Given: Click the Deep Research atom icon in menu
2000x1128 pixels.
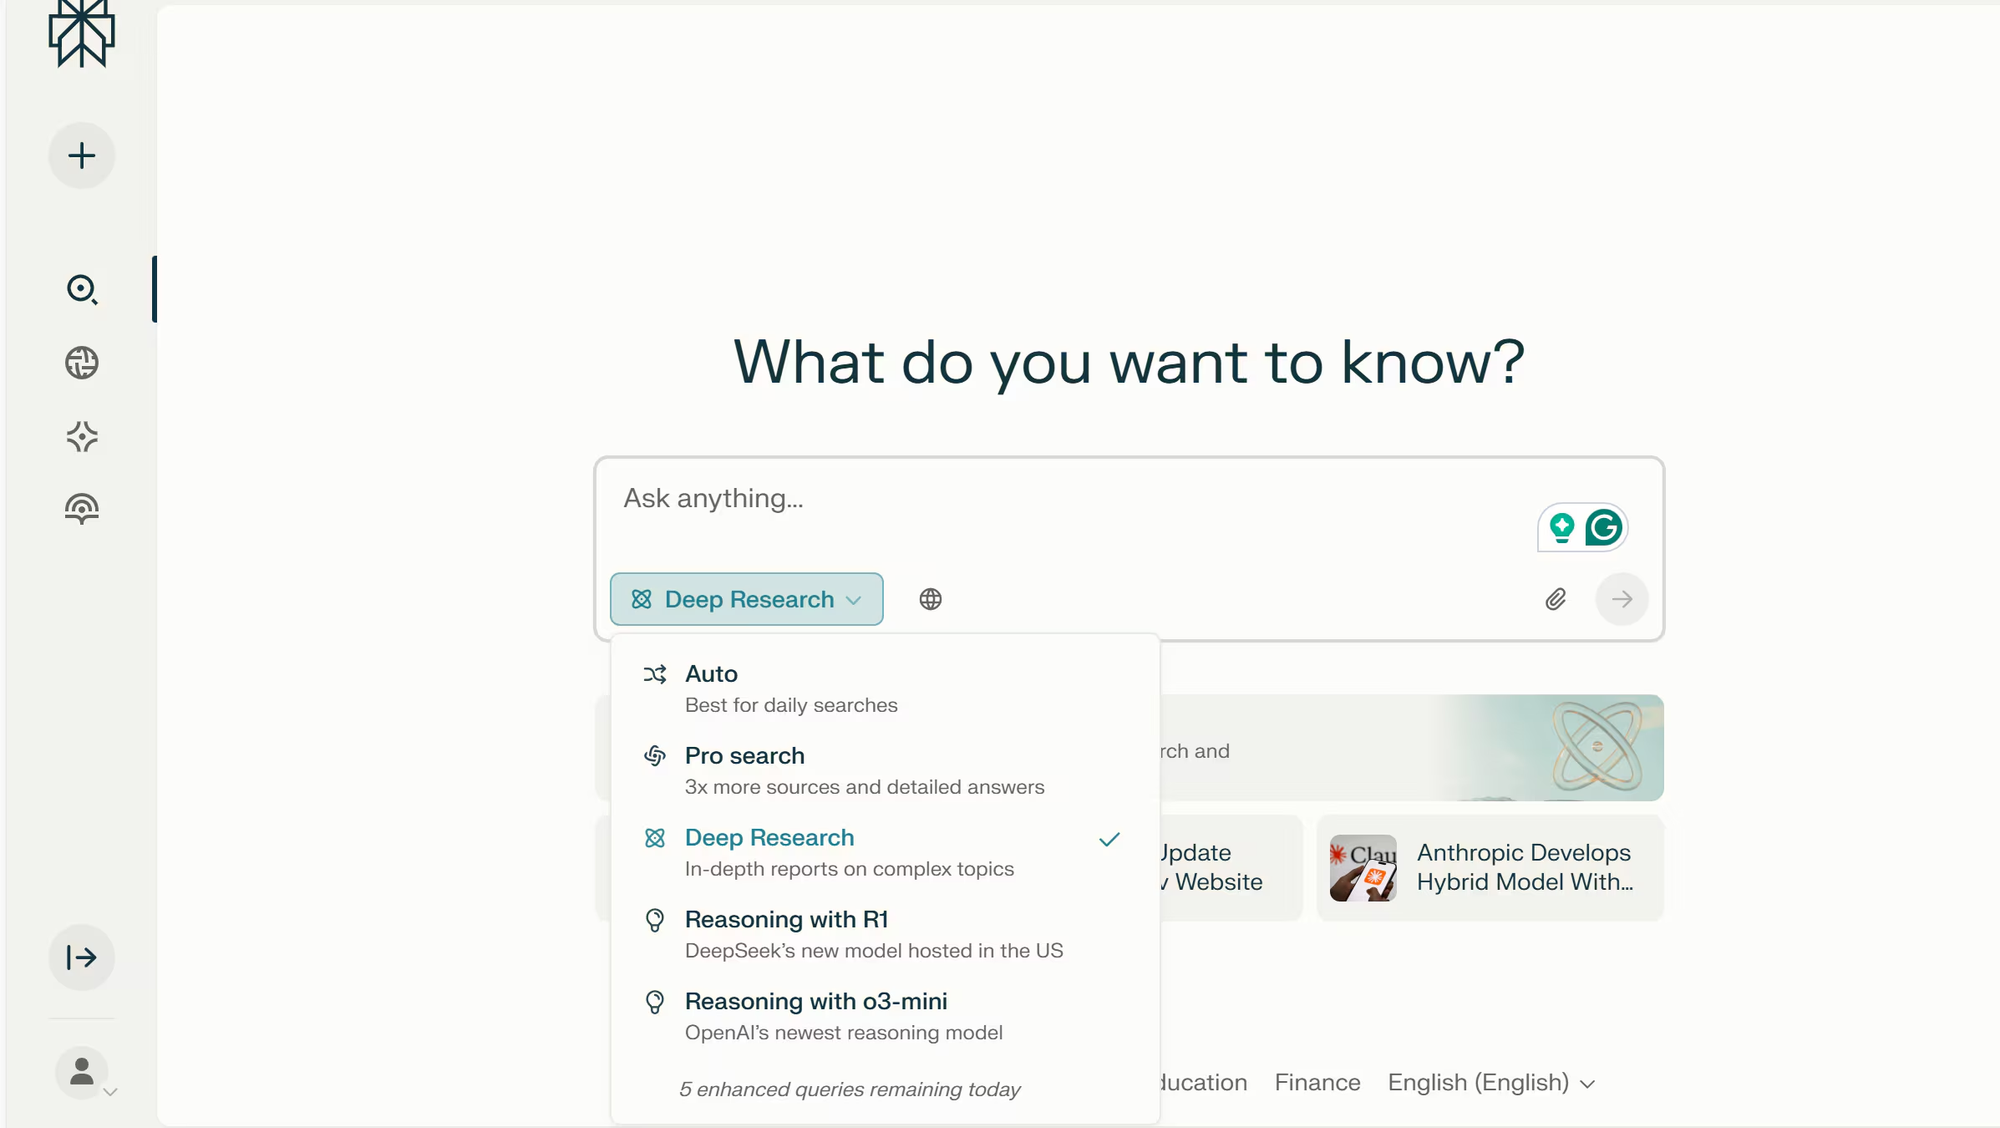Looking at the screenshot, I should 655,838.
